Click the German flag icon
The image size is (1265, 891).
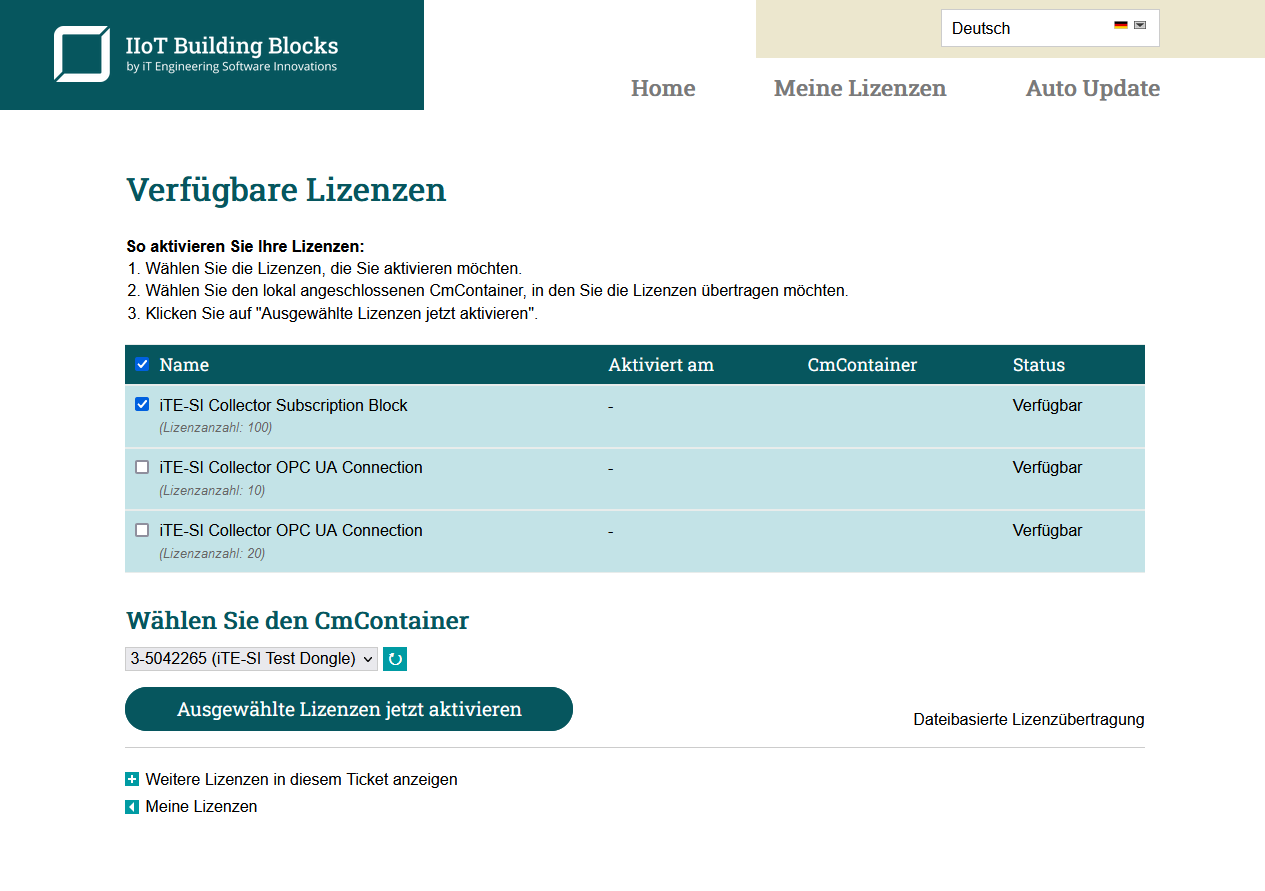pos(1121,26)
